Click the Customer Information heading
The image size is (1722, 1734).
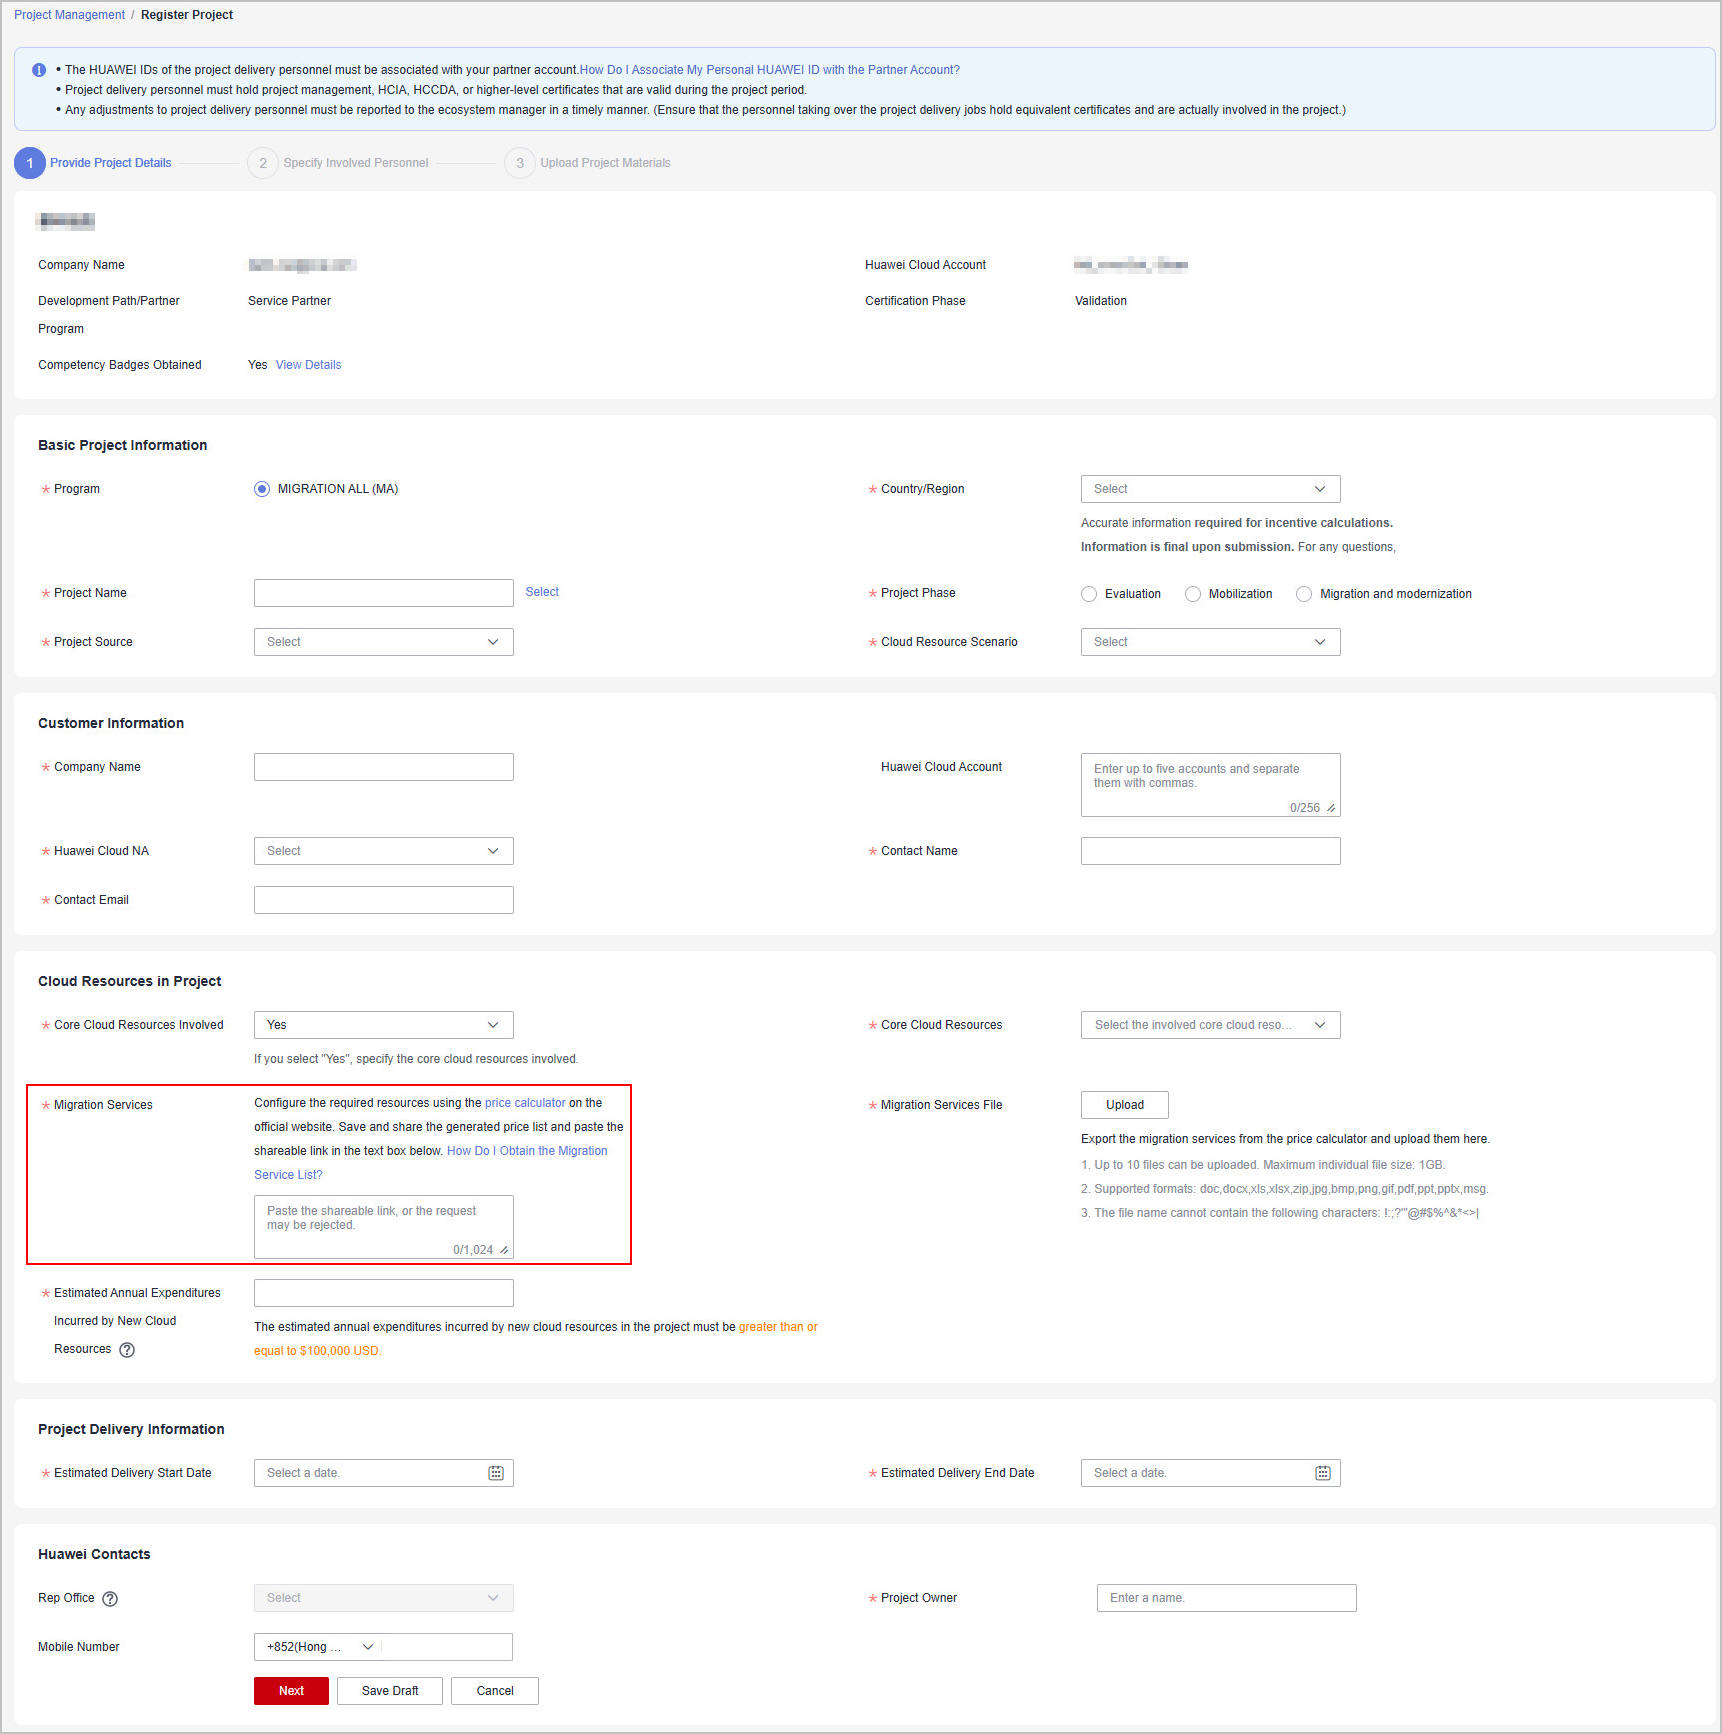[x=111, y=723]
